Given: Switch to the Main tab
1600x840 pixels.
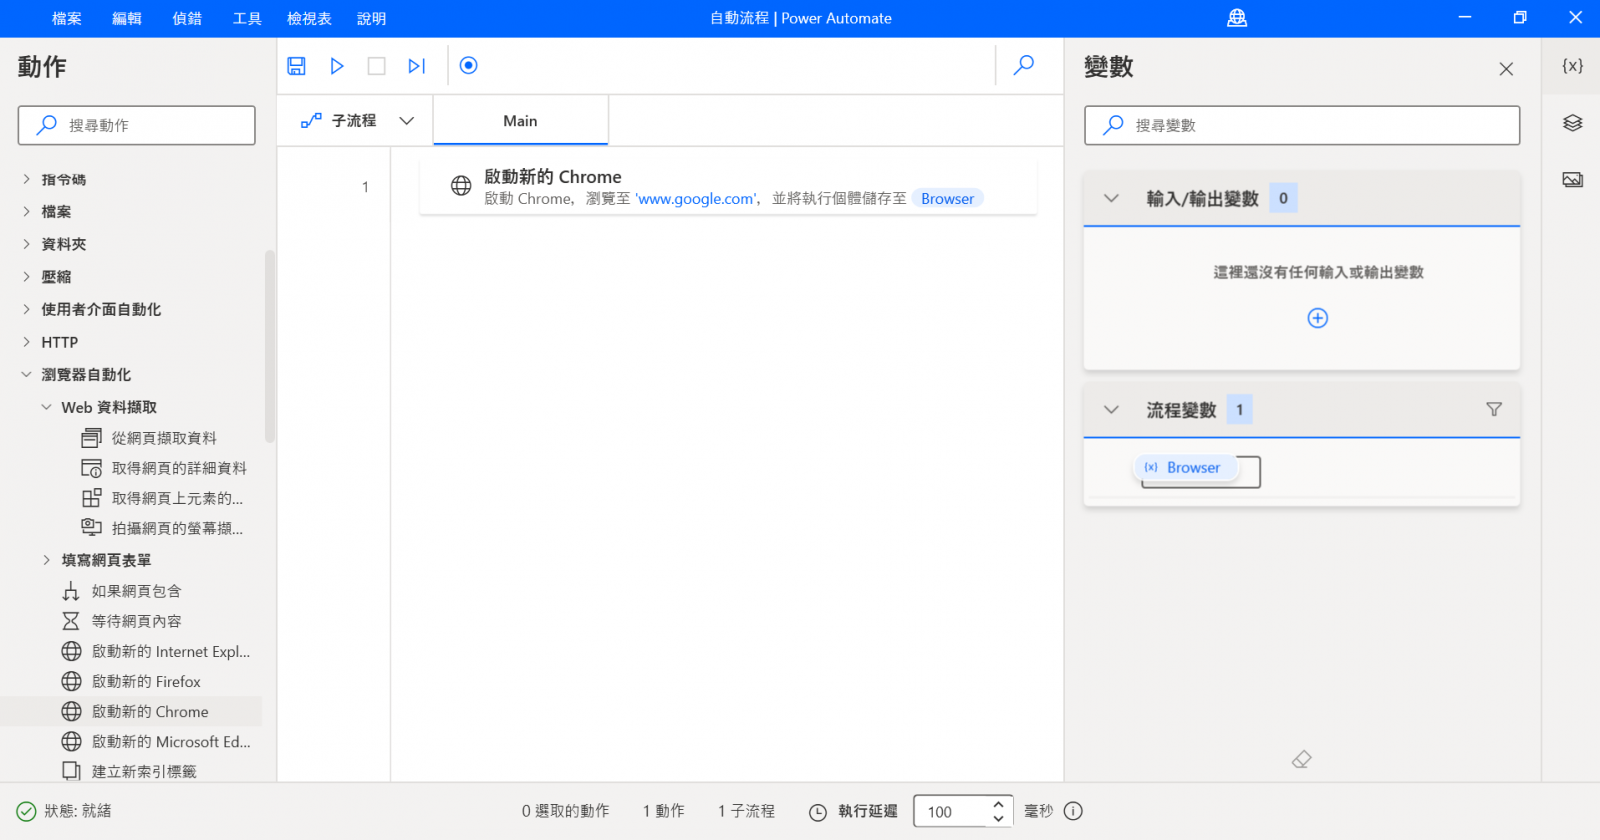Looking at the screenshot, I should coord(520,121).
